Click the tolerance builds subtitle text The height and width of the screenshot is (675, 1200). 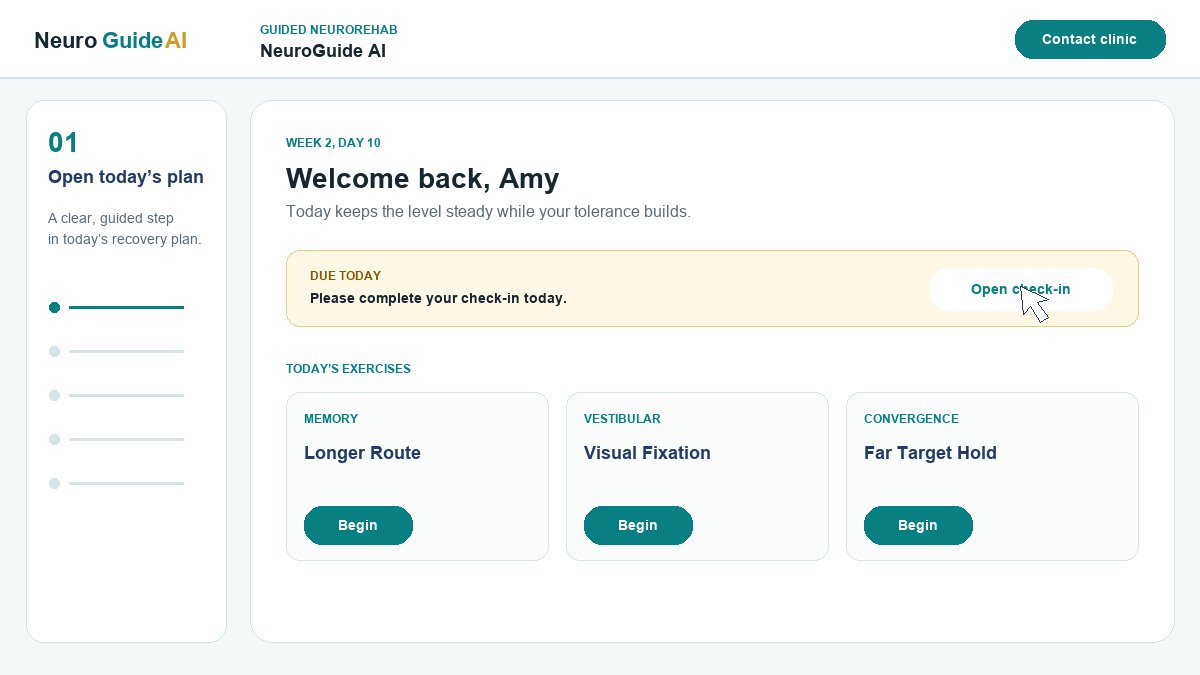coord(488,212)
